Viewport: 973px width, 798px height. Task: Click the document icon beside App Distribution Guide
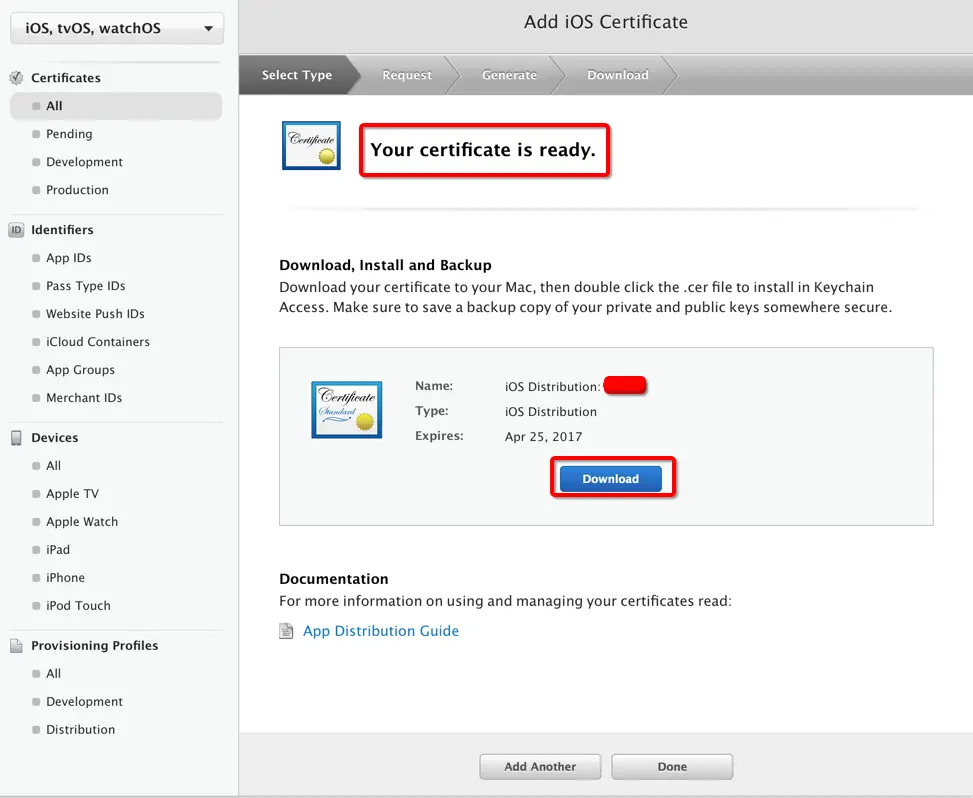(286, 631)
